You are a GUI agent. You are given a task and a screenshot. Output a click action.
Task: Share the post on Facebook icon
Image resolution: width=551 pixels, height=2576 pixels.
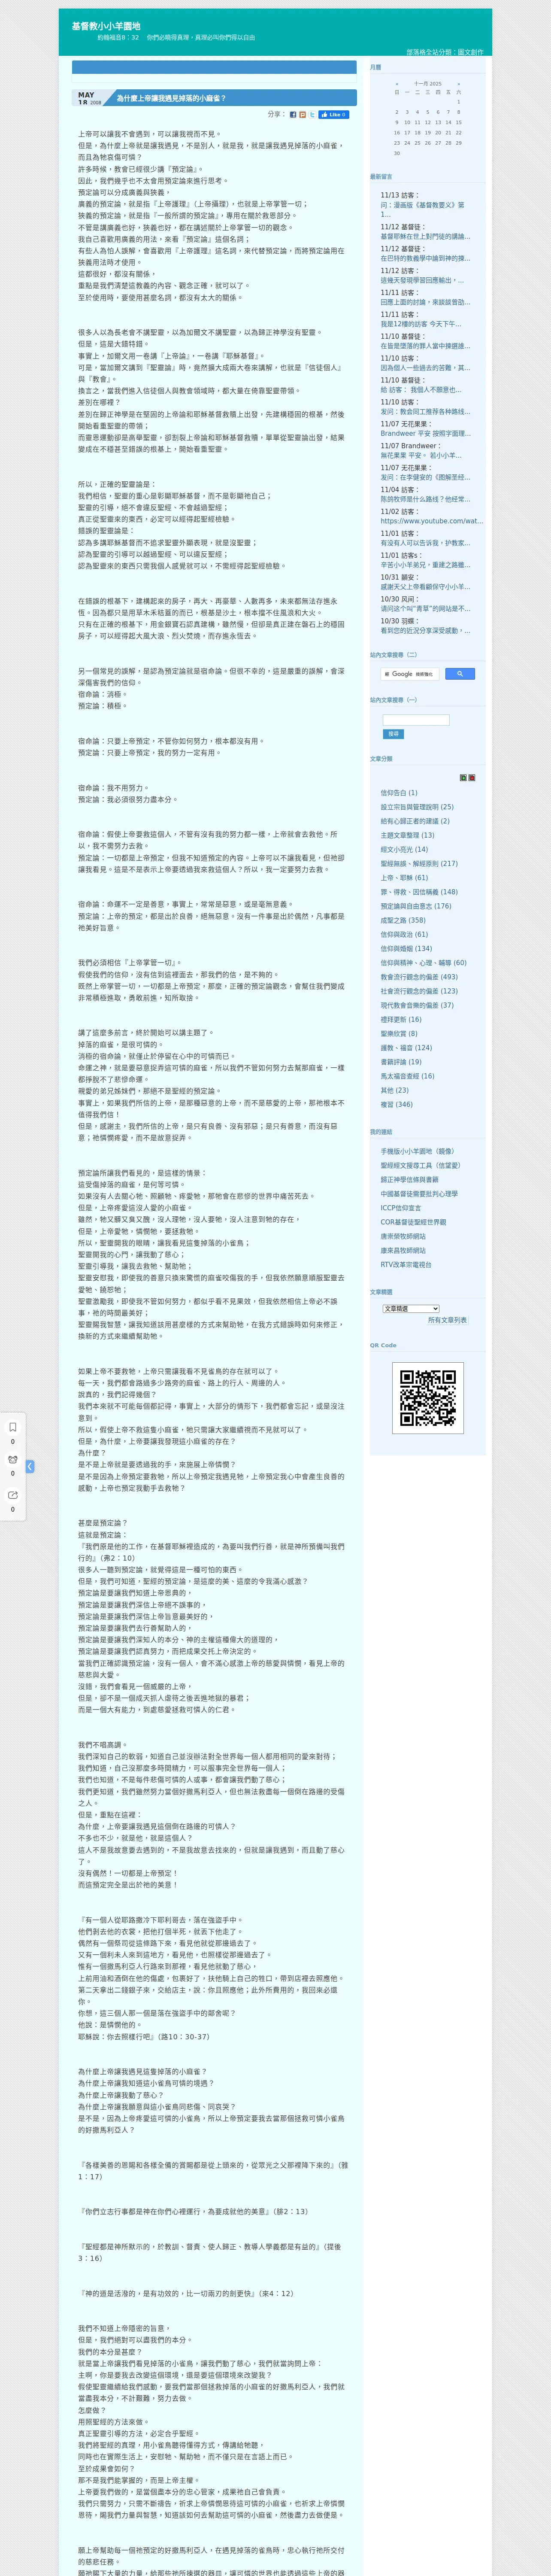[x=293, y=115]
